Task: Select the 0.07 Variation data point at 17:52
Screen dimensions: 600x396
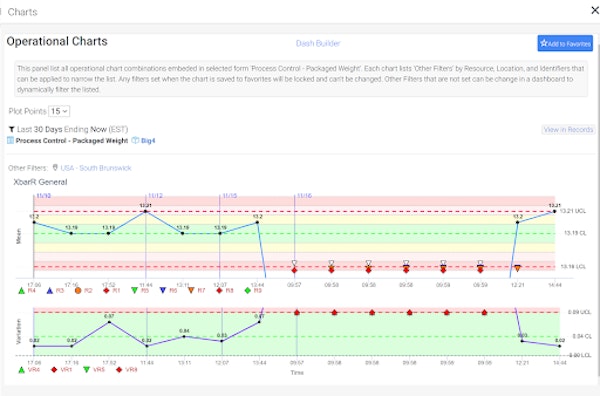Action: tap(109, 322)
